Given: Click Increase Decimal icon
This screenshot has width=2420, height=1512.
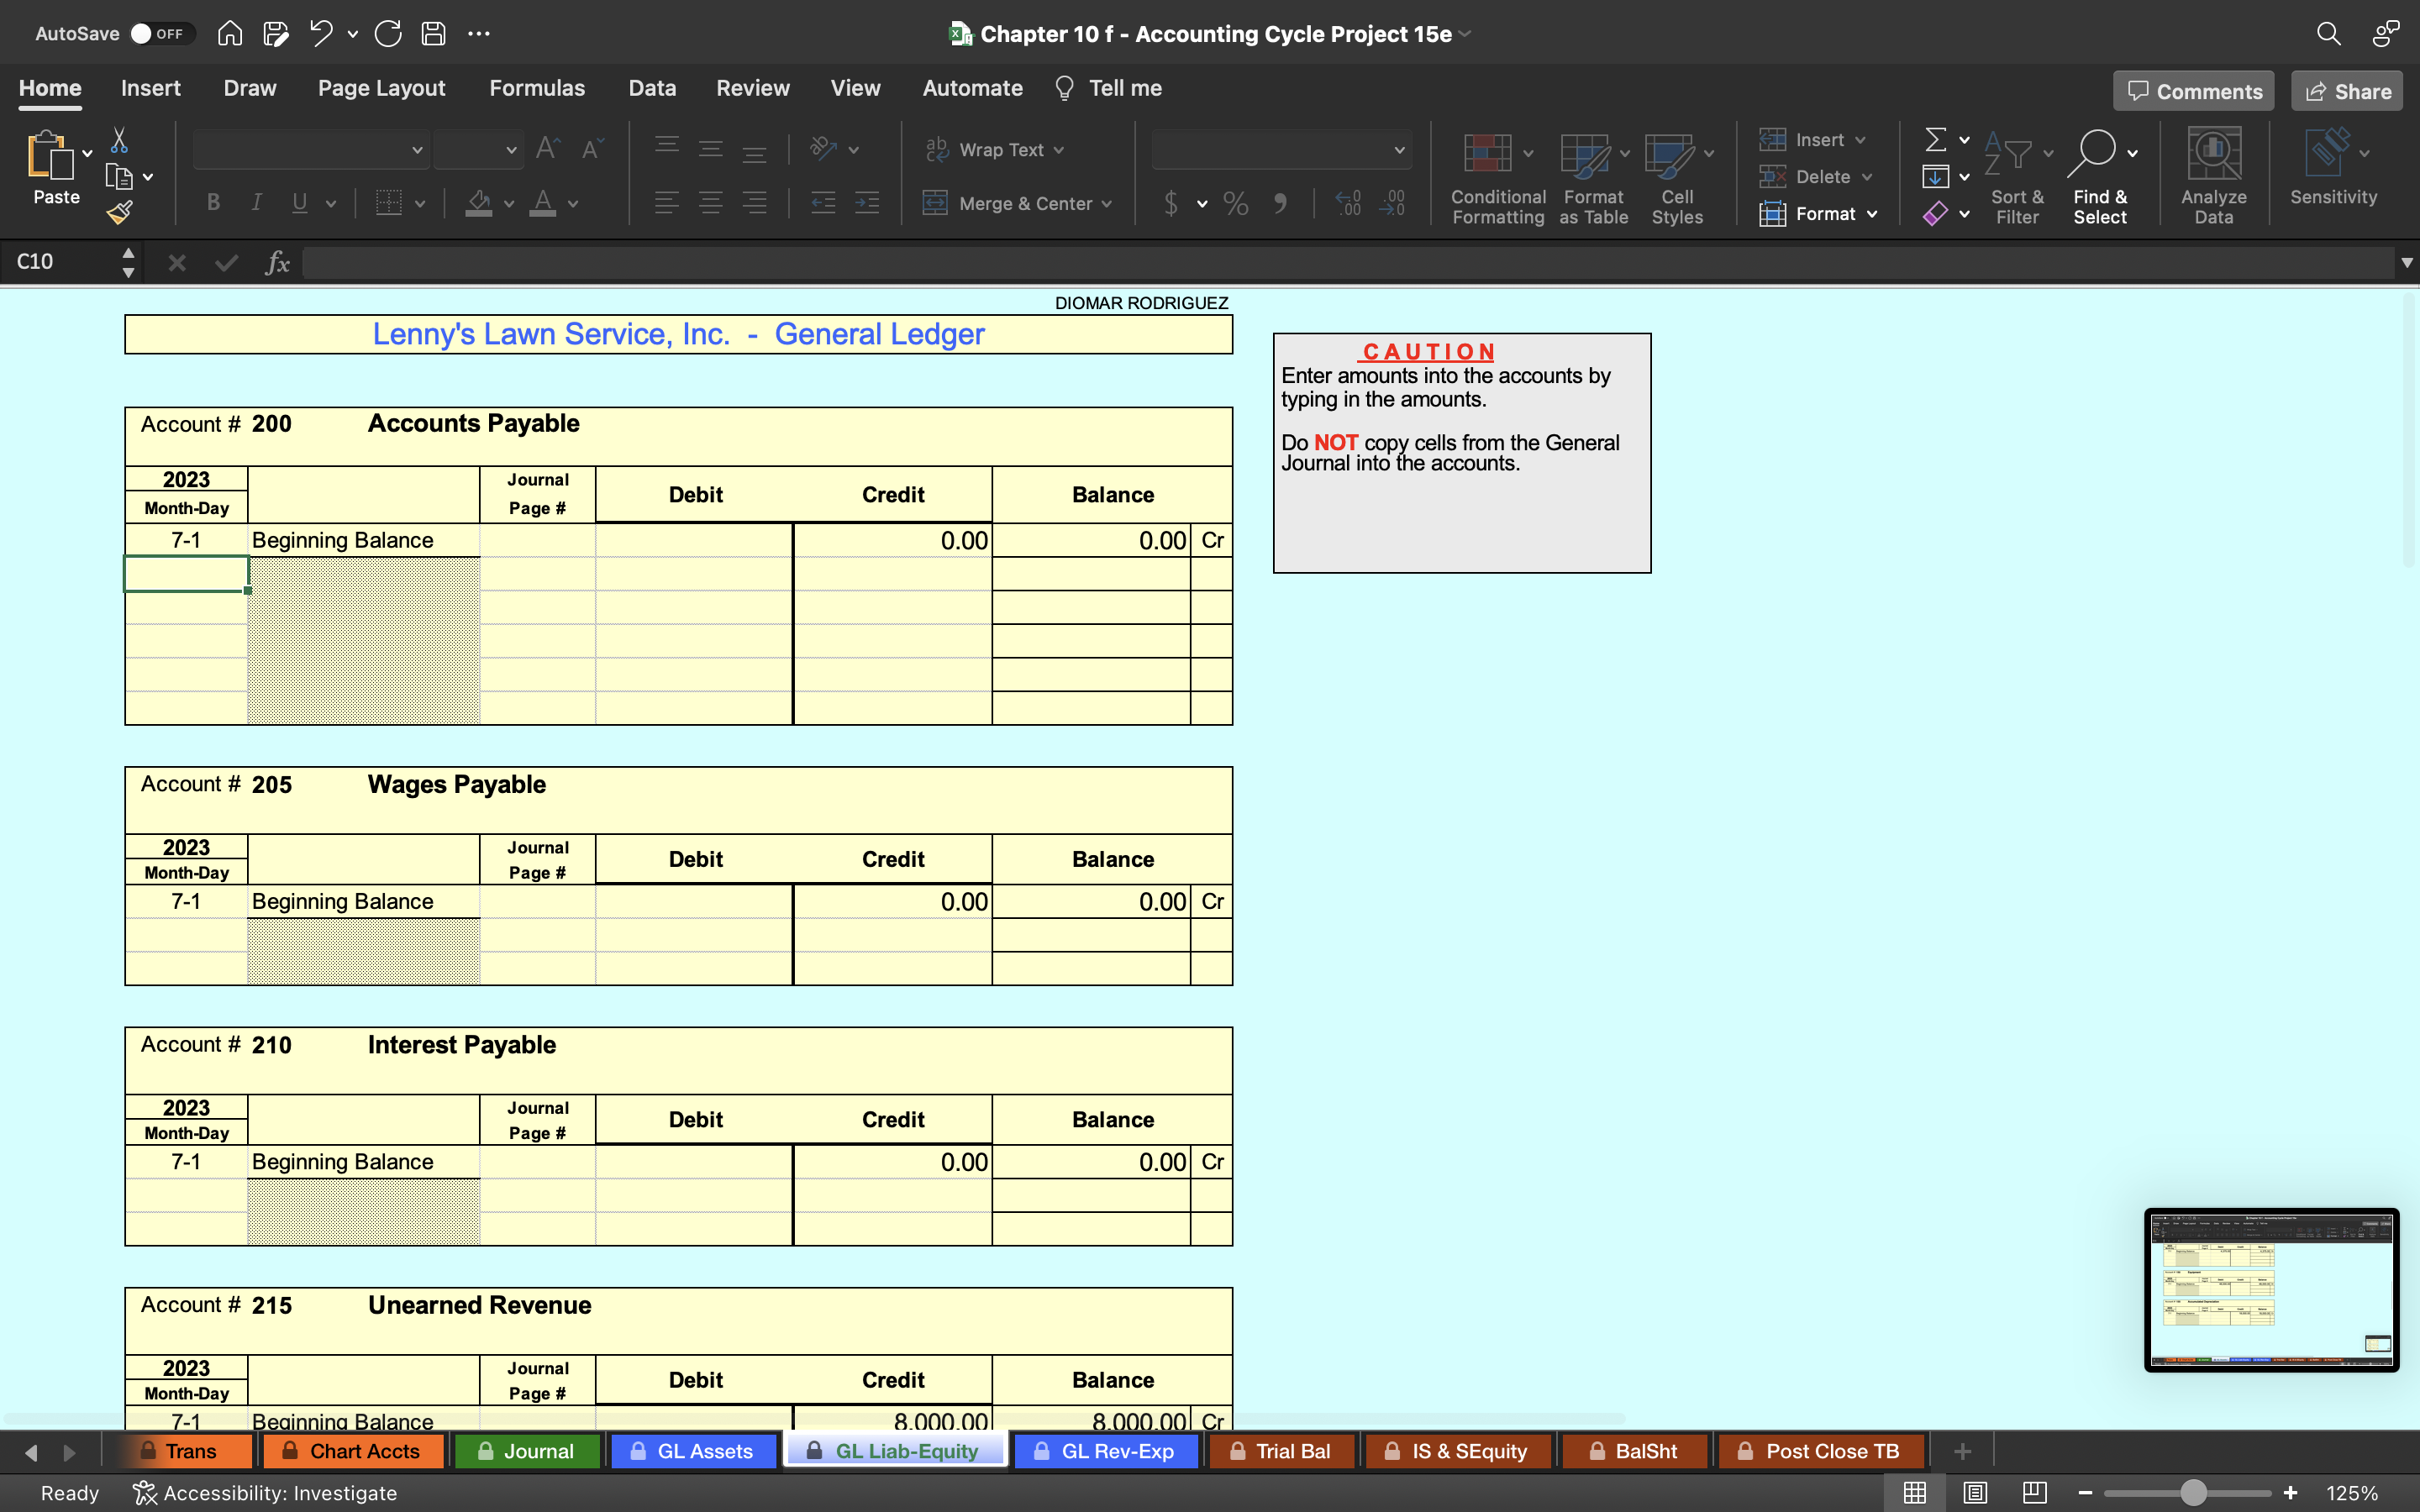Looking at the screenshot, I should pos(1349,203).
